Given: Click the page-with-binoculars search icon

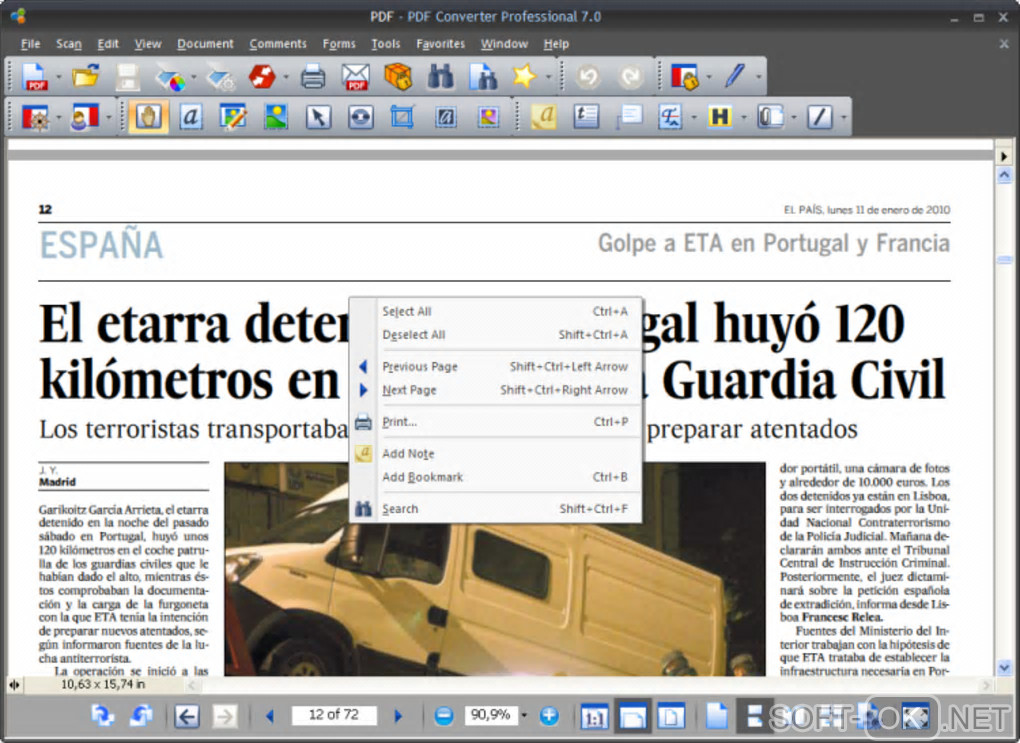Looking at the screenshot, I should [x=483, y=77].
